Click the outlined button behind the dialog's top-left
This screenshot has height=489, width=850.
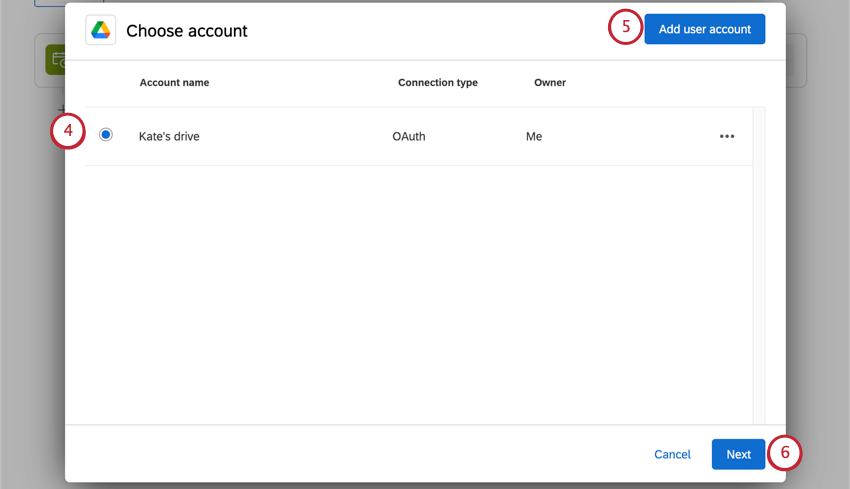pyautogui.click(x=48, y=3)
